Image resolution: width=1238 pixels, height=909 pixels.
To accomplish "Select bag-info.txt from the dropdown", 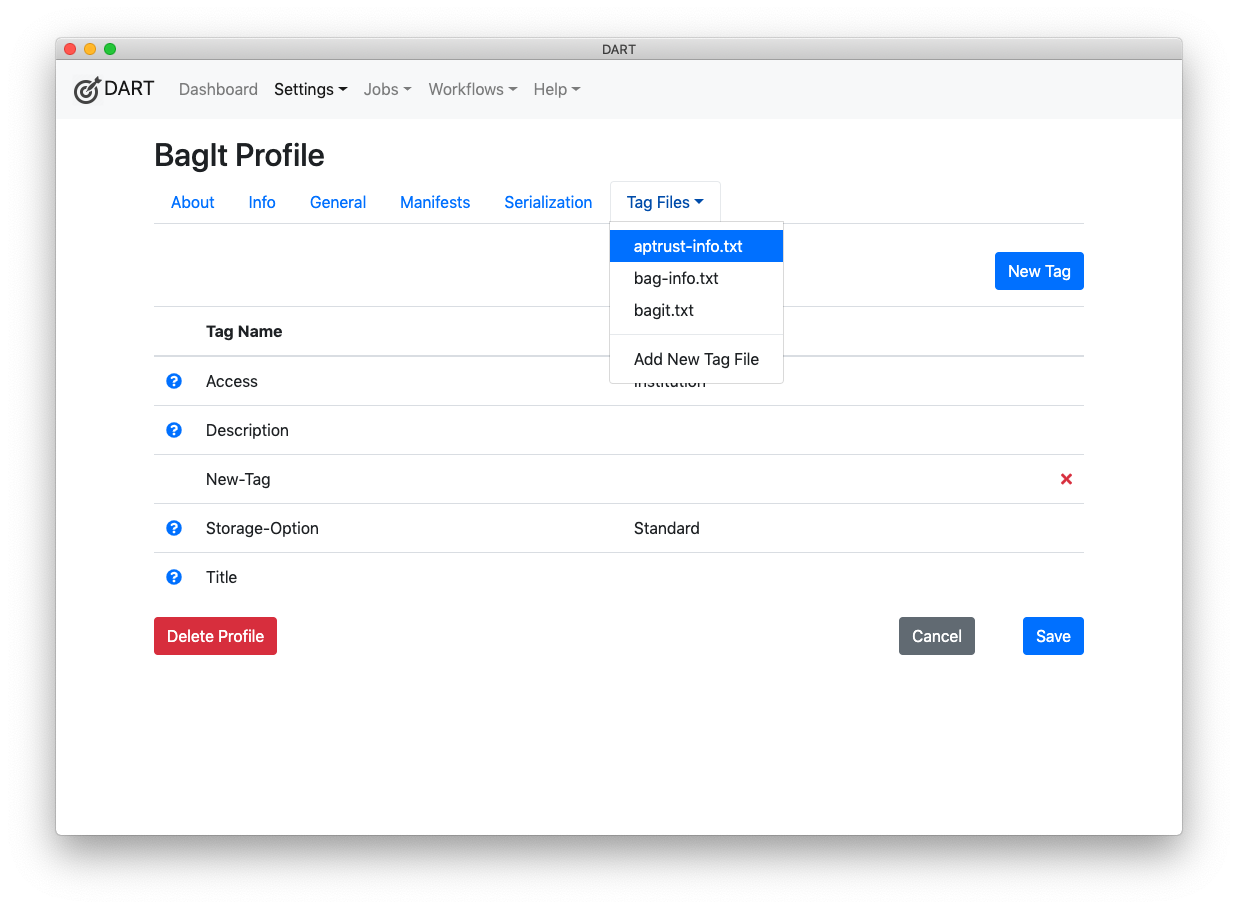I will click(676, 278).
